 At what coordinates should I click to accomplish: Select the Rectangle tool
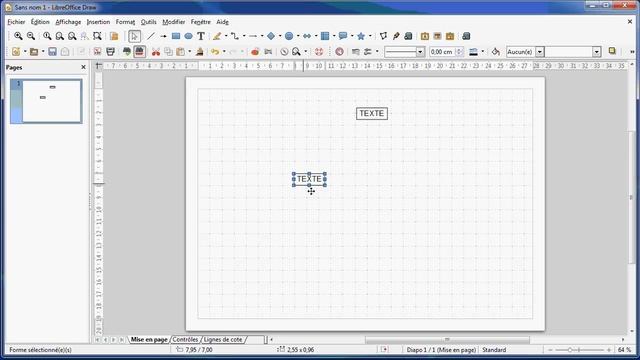(x=176, y=36)
